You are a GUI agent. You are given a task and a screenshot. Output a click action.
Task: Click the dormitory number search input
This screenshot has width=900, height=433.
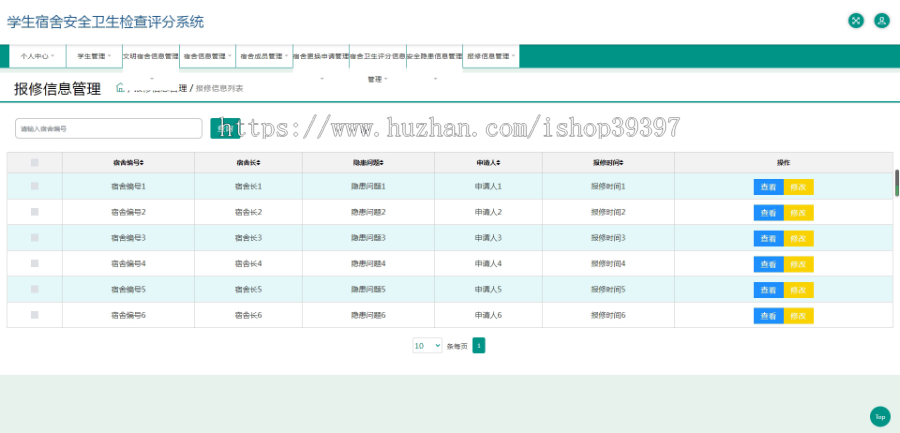(108, 129)
